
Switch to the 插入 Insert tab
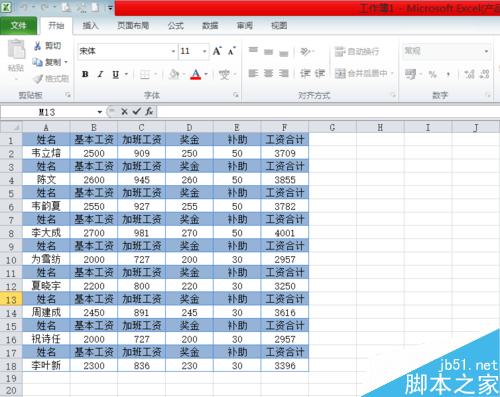tap(90, 26)
